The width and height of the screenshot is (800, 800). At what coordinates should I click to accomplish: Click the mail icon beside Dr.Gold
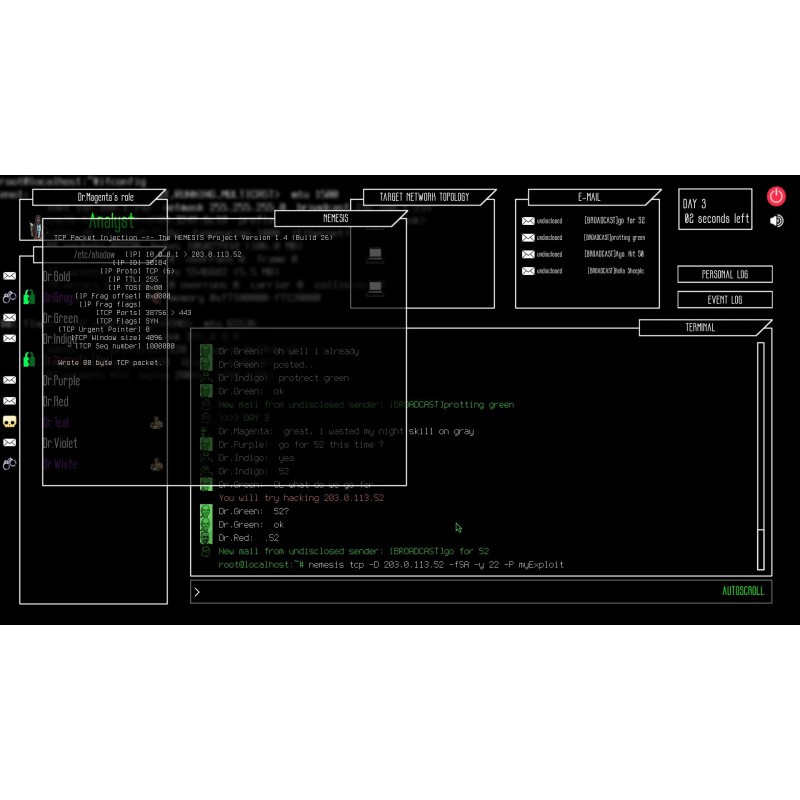pyautogui.click(x=10, y=276)
